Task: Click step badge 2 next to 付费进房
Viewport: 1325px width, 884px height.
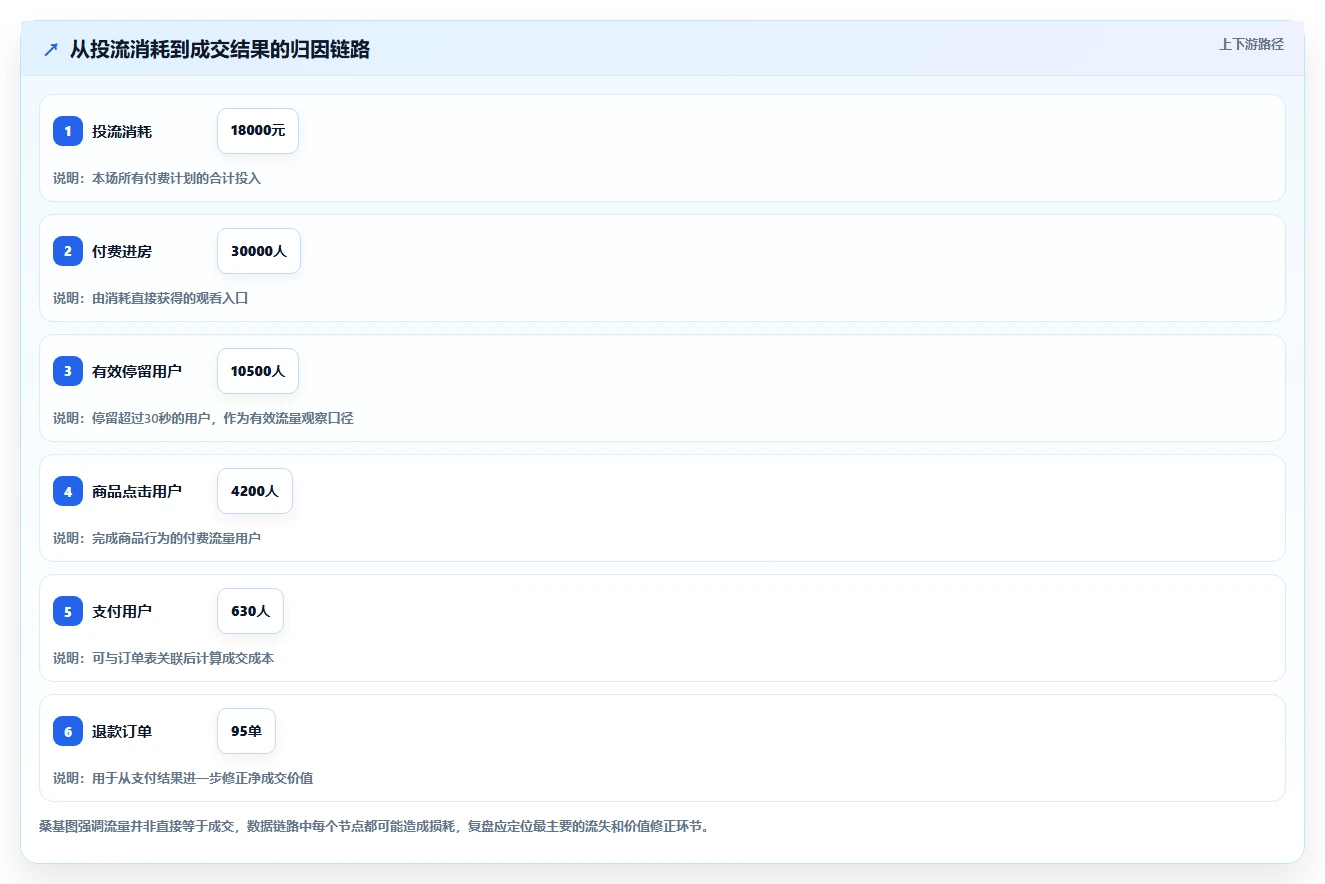Action: tap(68, 251)
